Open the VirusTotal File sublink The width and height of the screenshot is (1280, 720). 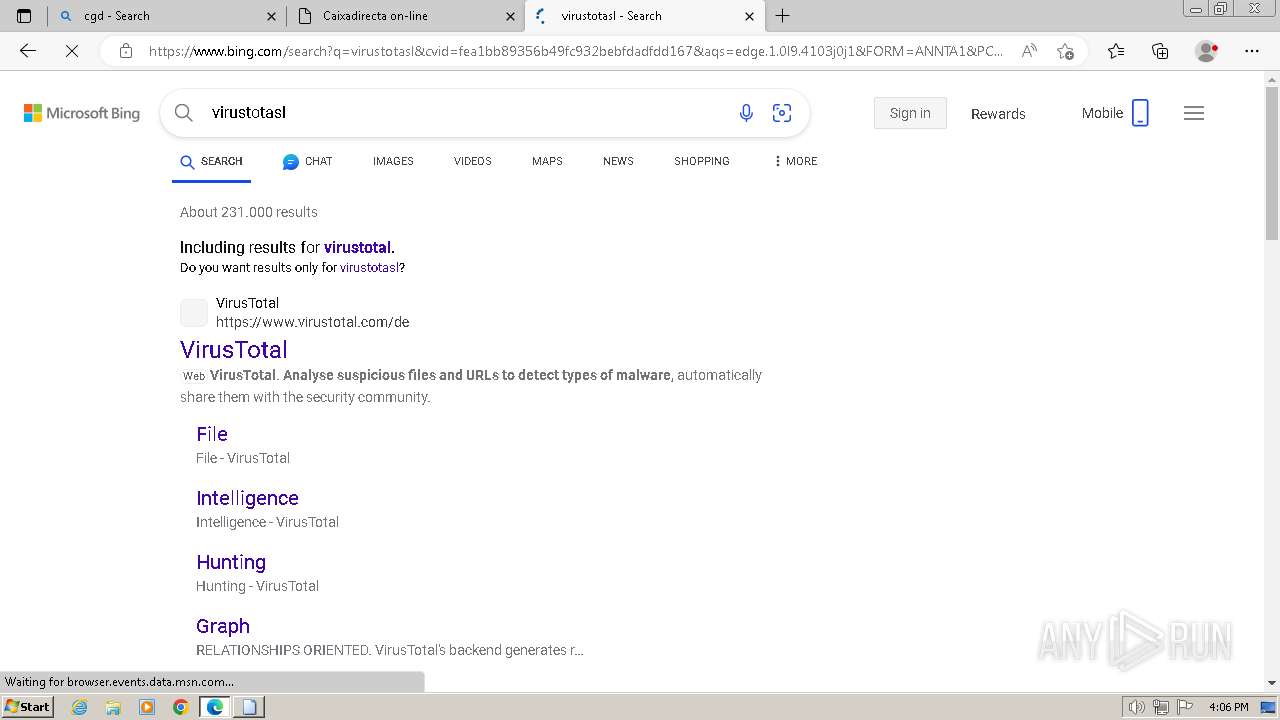pos(212,434)
